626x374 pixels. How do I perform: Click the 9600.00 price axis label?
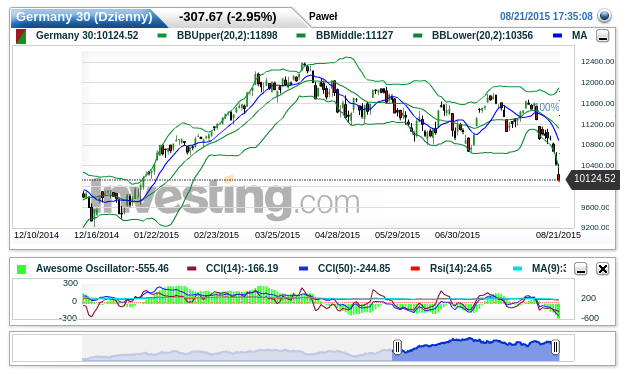point(595,208)
